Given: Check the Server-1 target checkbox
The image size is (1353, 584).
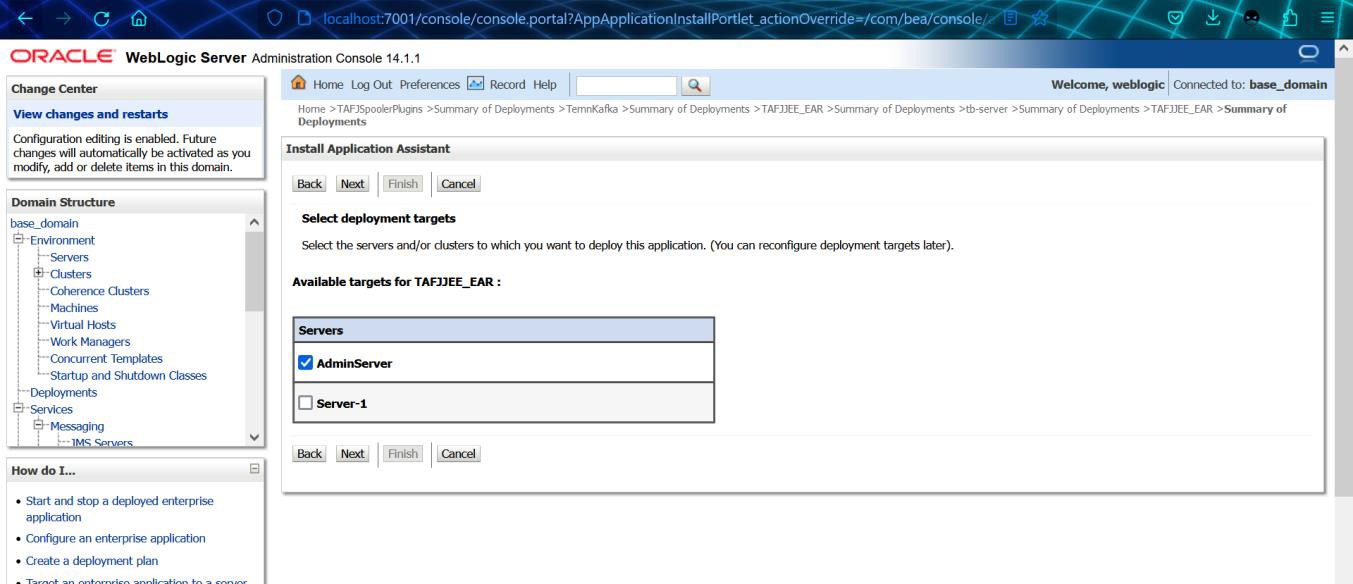Looking at the screenshot, I should [x=307, y=403].
